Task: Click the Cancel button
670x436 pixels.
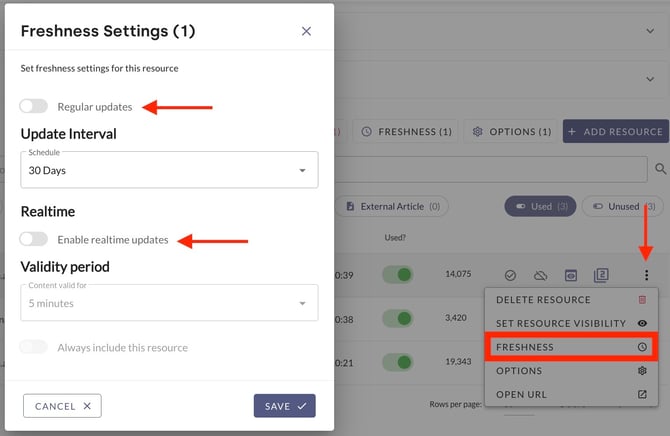Action: pos(62,406)
